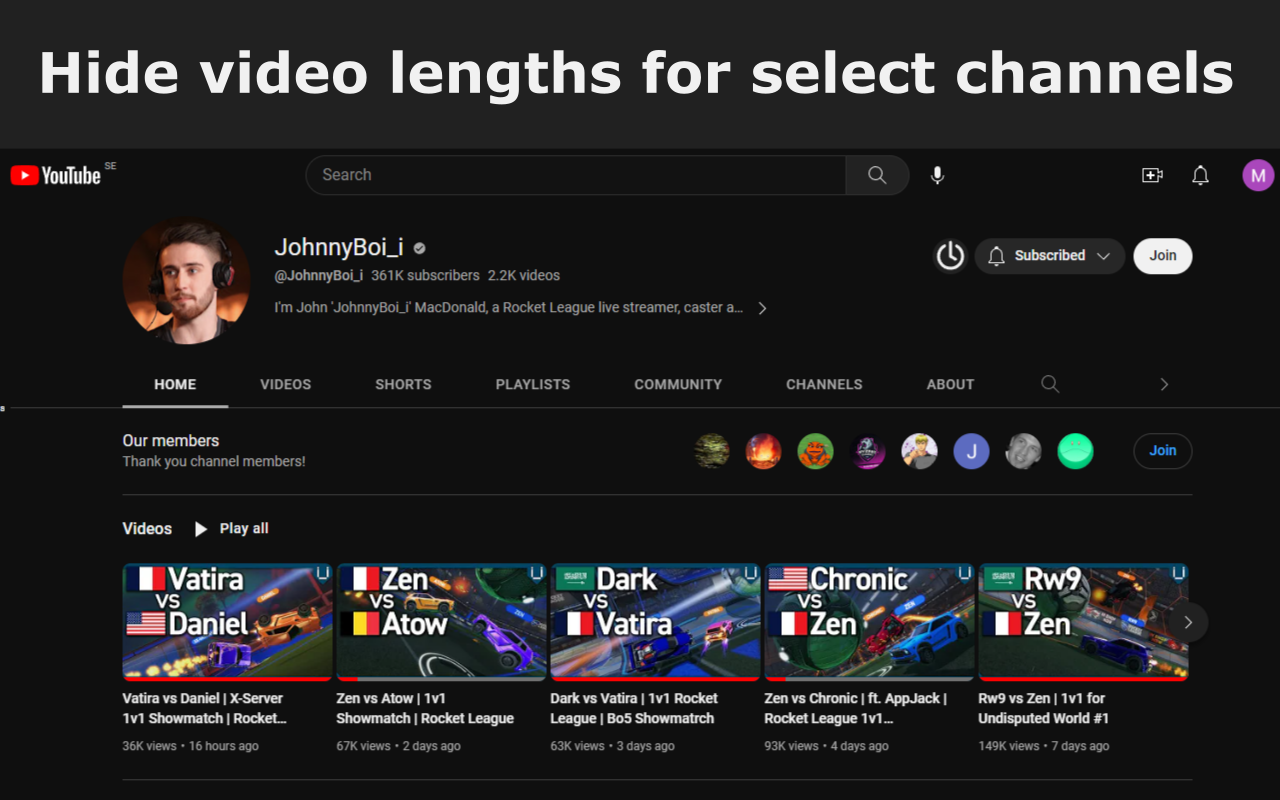Show next videos with carousel arrow

[x=1188, y=622]
